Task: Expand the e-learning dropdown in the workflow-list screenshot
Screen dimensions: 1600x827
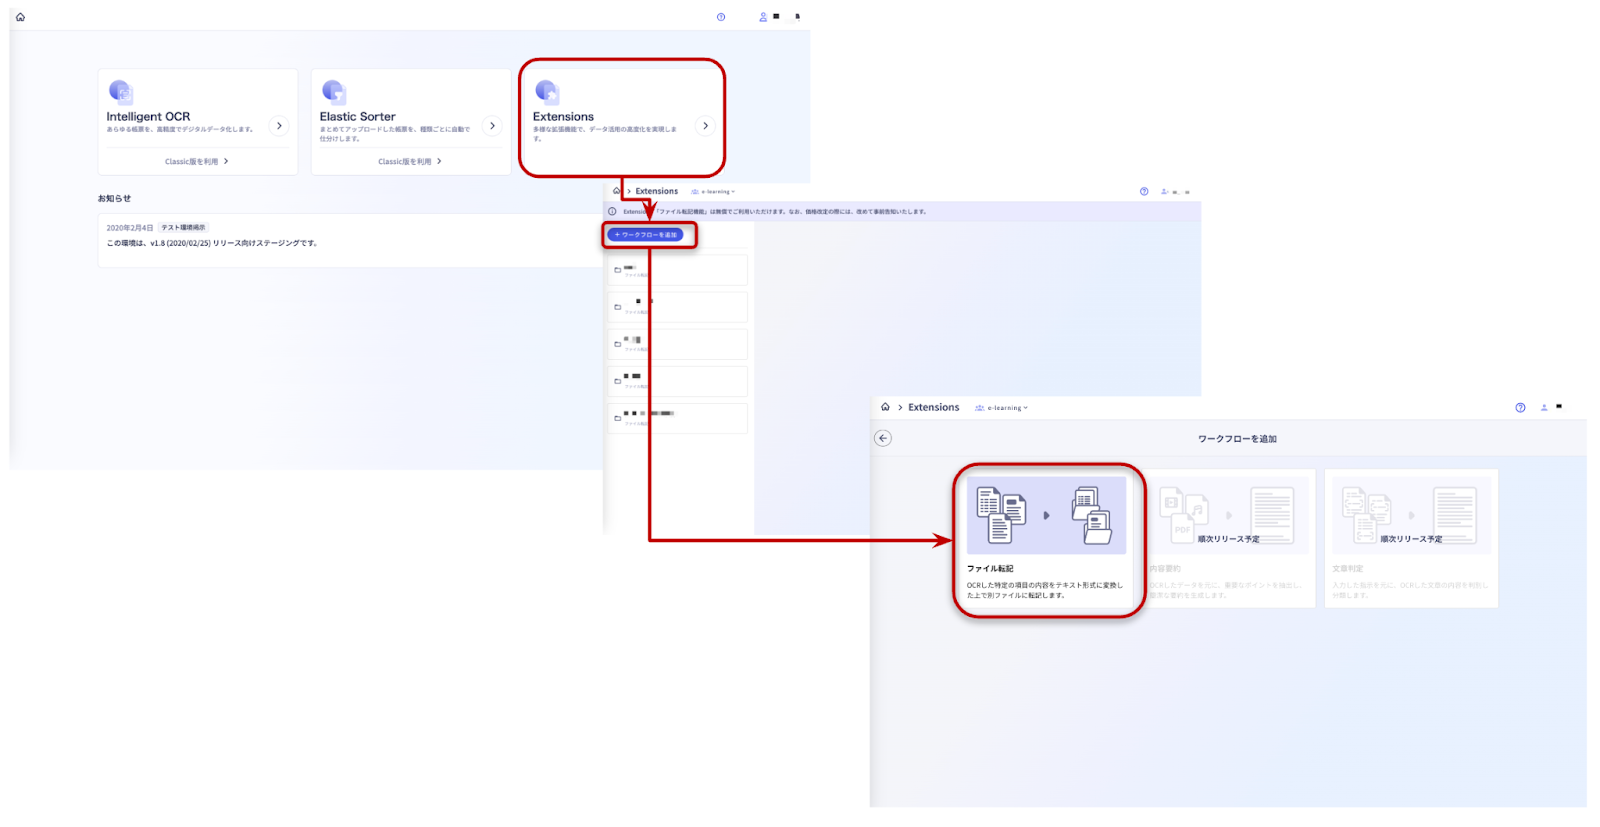Action: coord(713,192)
